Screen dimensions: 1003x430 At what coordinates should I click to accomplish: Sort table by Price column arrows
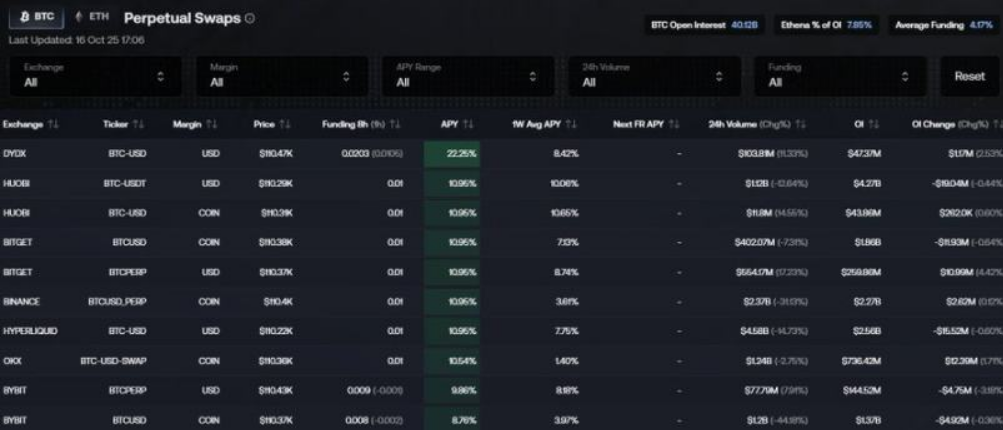(x=285, y=125)
